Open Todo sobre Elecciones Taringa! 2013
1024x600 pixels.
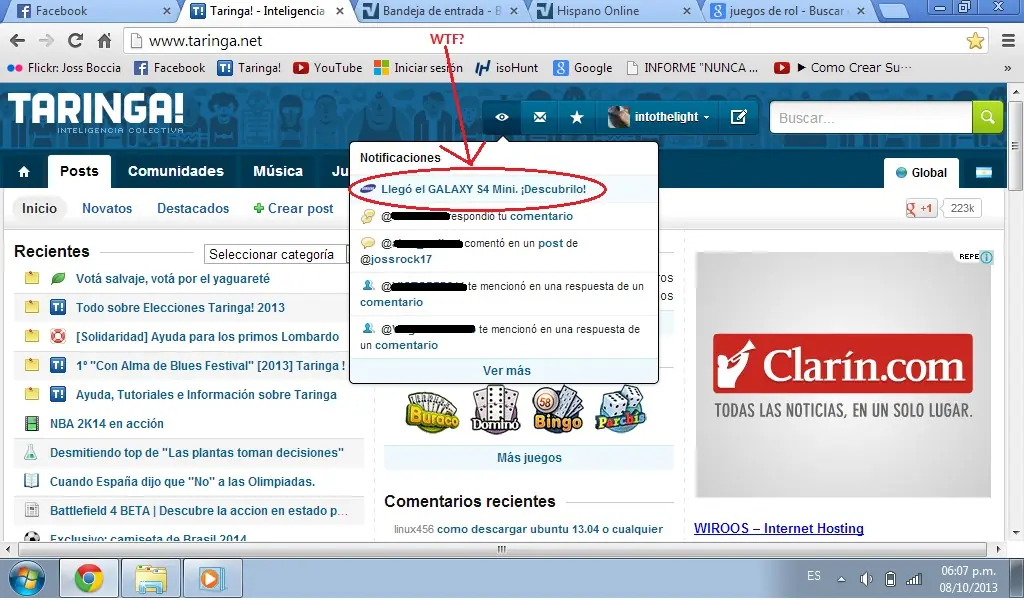click(180, 308)
